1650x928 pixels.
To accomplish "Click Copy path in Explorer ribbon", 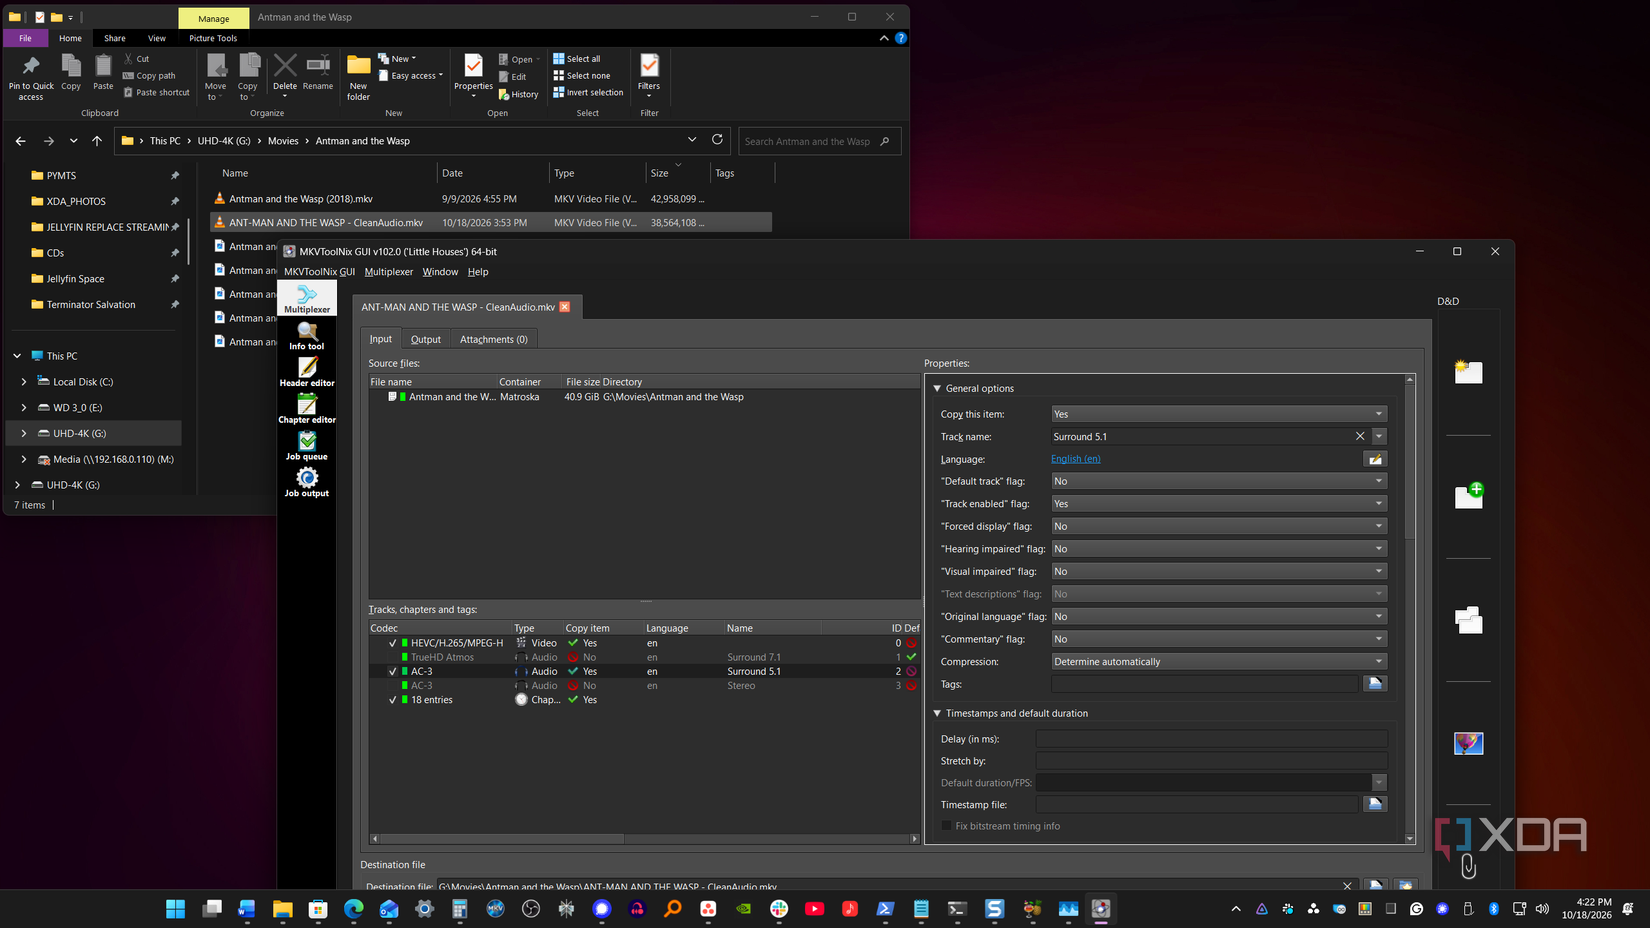I will (x=149, y=76).
